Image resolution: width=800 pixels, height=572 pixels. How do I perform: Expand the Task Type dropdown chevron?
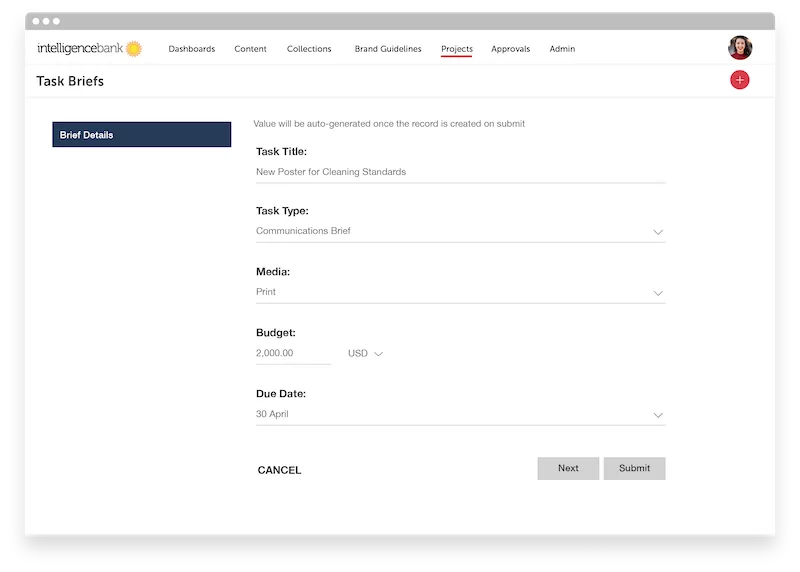(x=658, y=232)
